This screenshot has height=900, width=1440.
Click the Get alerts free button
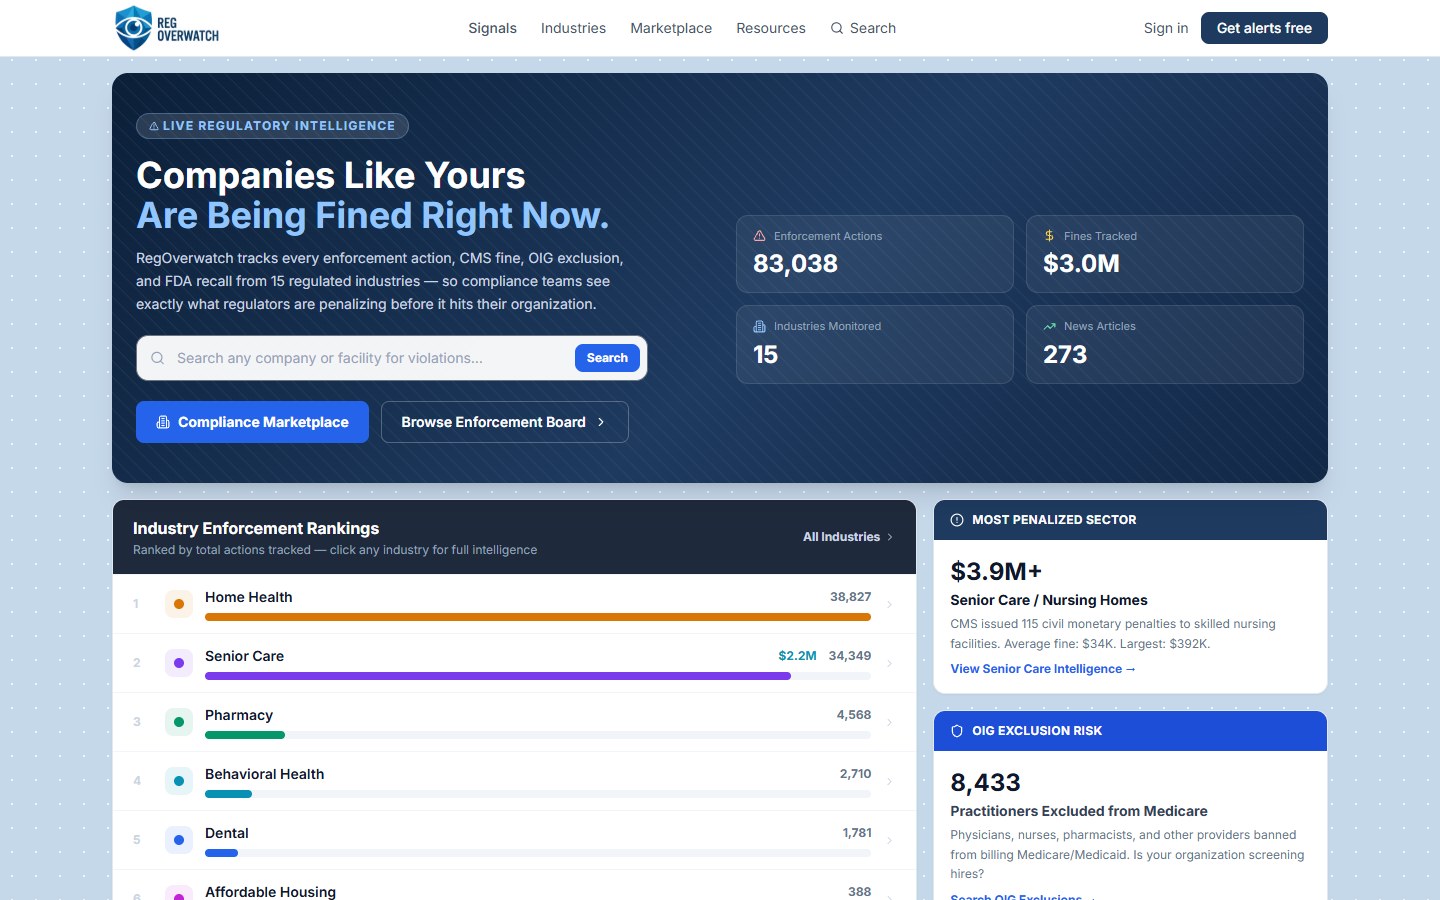pos(1264,28)
